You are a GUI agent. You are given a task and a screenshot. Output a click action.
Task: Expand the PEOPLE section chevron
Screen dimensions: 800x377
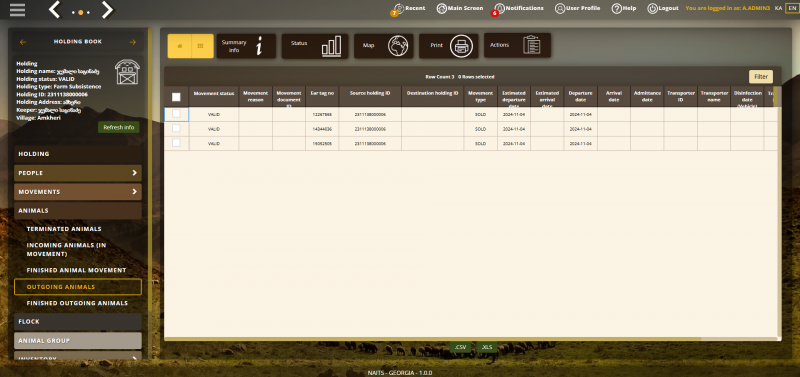(134, 173)
